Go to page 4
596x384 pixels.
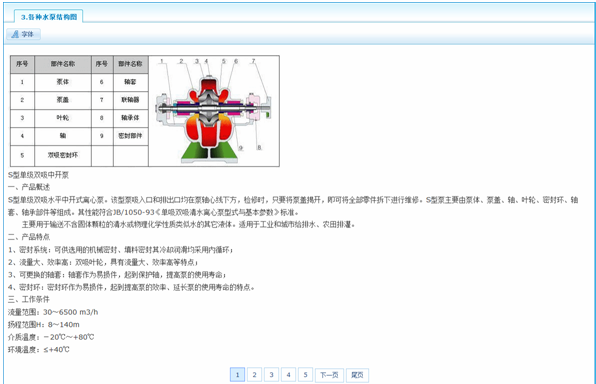coord(288,375)
